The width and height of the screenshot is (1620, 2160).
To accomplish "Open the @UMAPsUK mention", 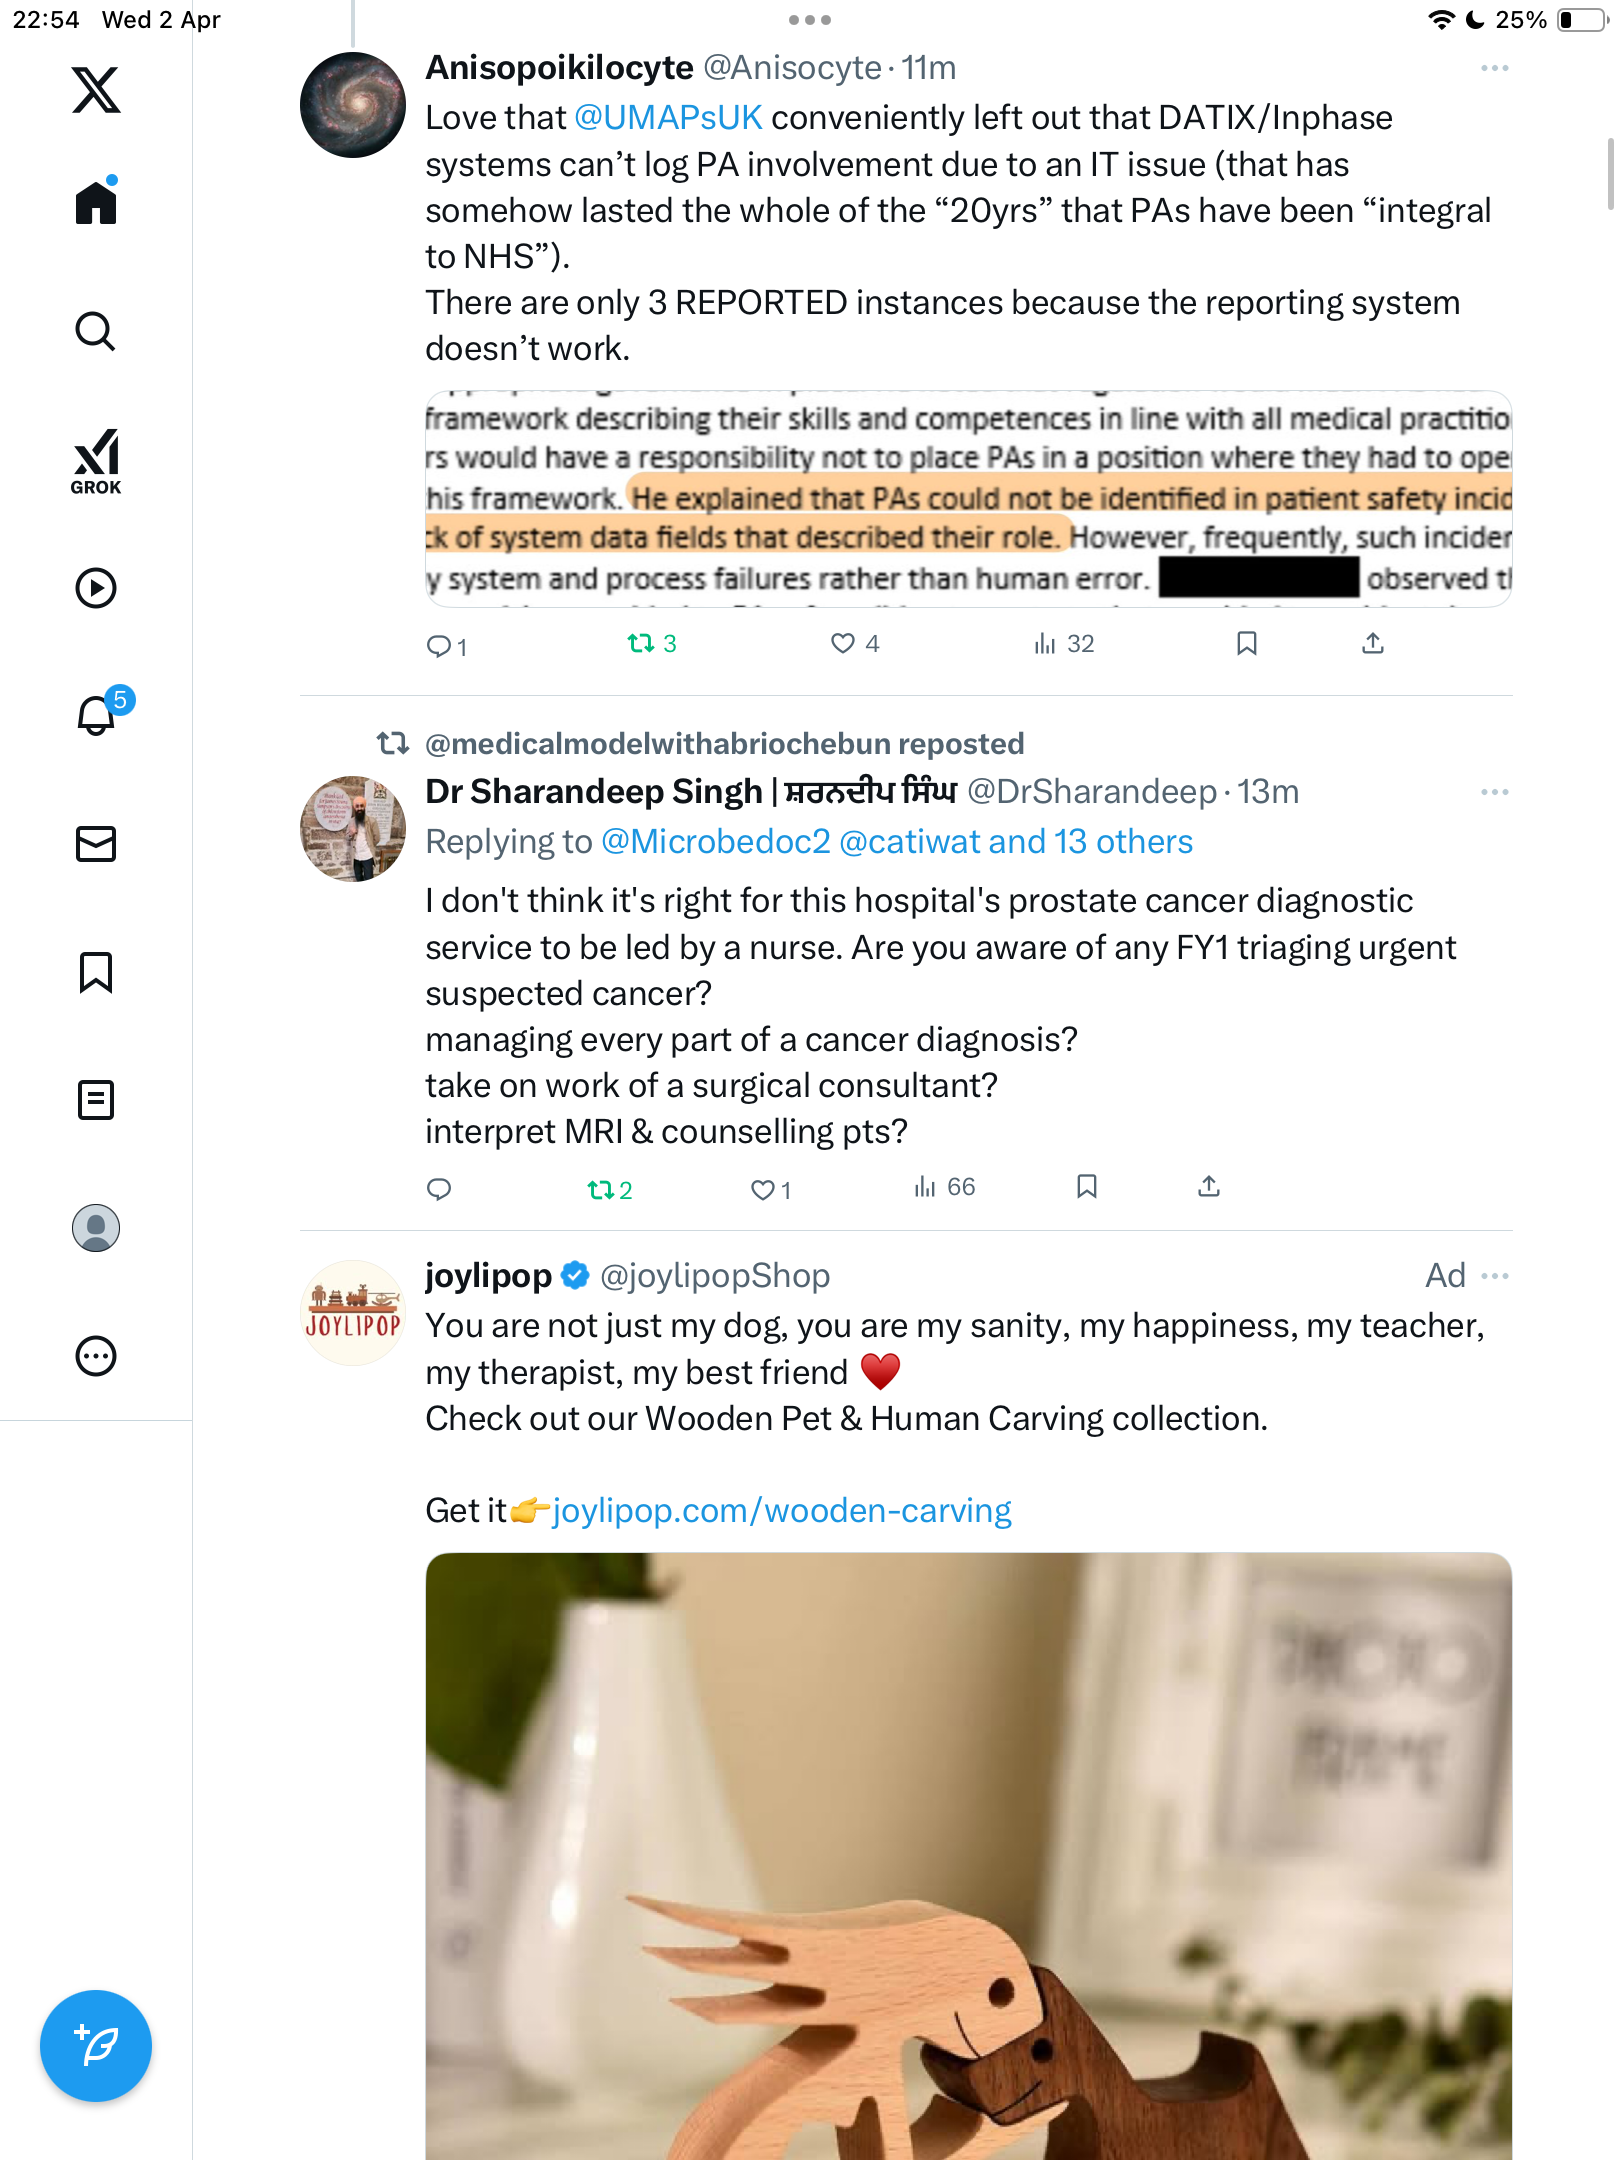I will (668, 118).
